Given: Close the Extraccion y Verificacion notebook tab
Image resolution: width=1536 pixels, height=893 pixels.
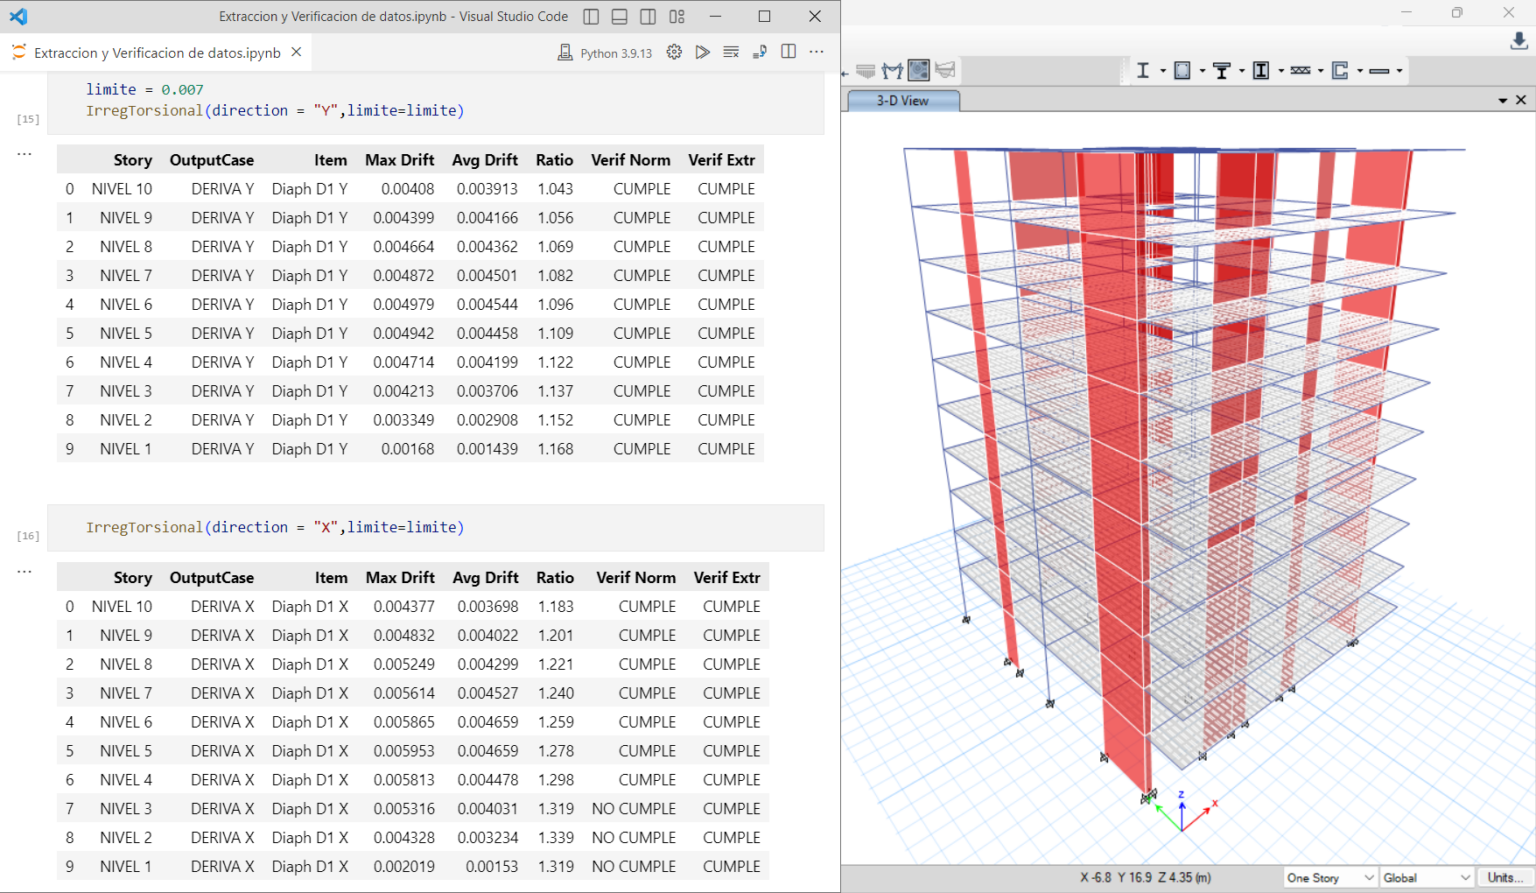Looking at the screenshot, I should (x=296, y=52).
